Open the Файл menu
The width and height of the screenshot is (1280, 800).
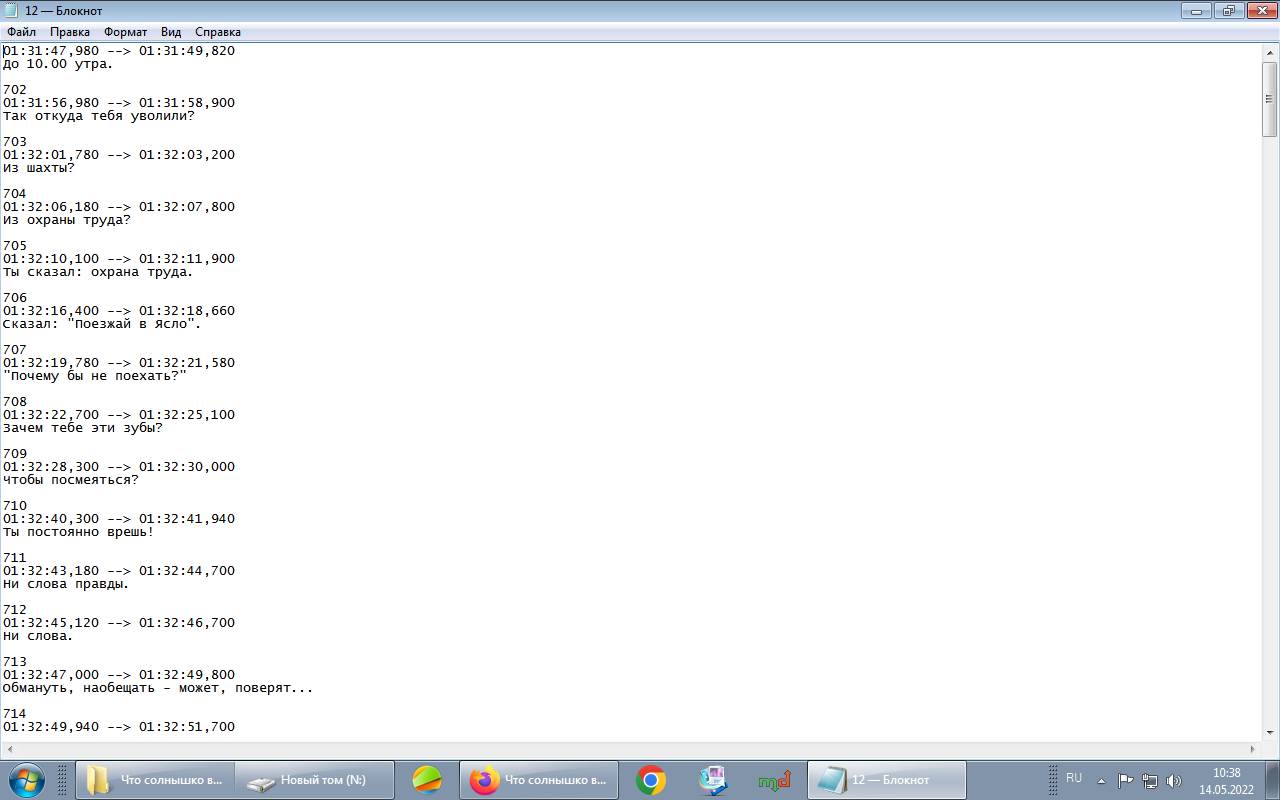[x=21, y=32]
